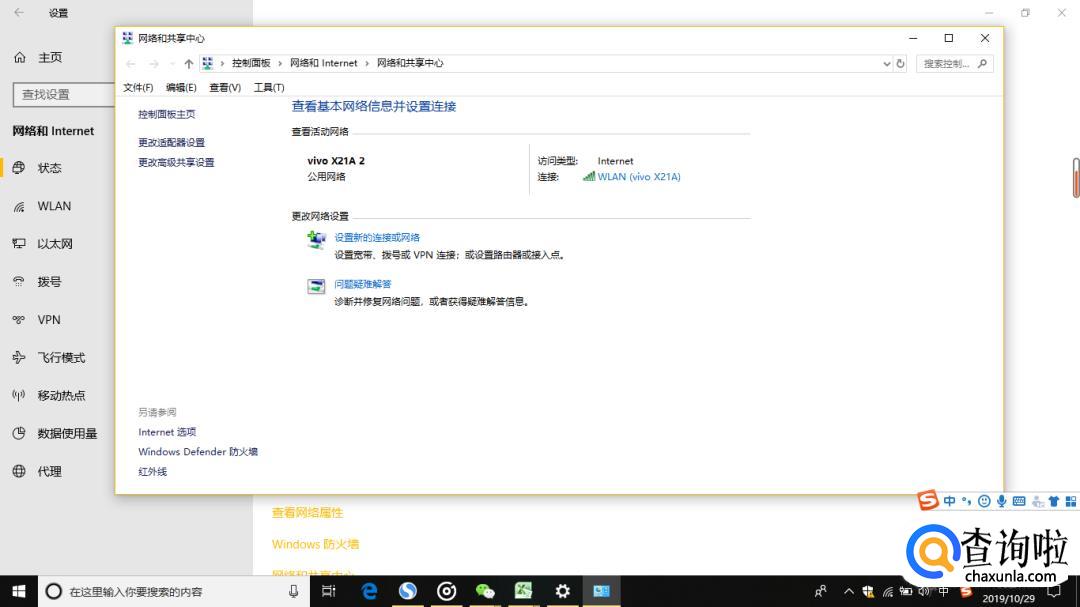Open 控制面板主页 link
Screen dimensions: 1080x607
pyautogui.click(x=167, y=114)
